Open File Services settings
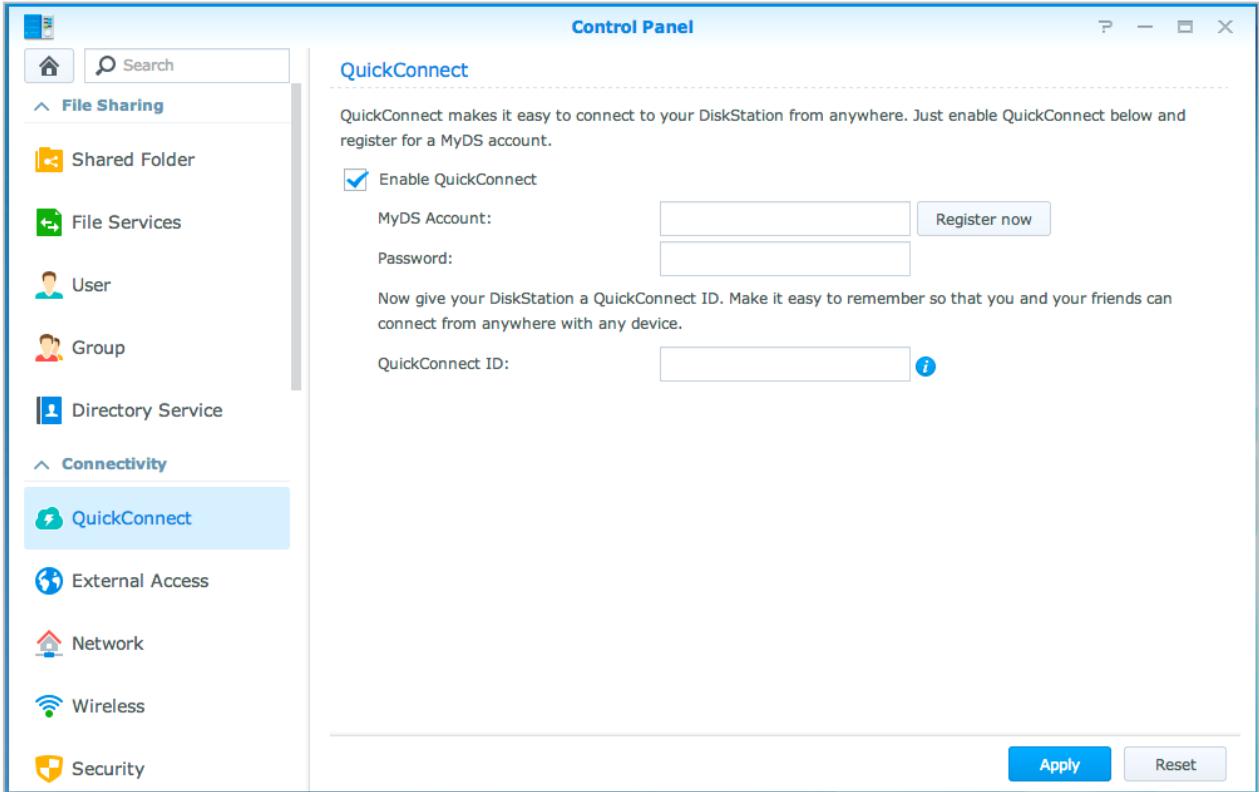The height and width of the screenshot is (792, 1259). 157,222
